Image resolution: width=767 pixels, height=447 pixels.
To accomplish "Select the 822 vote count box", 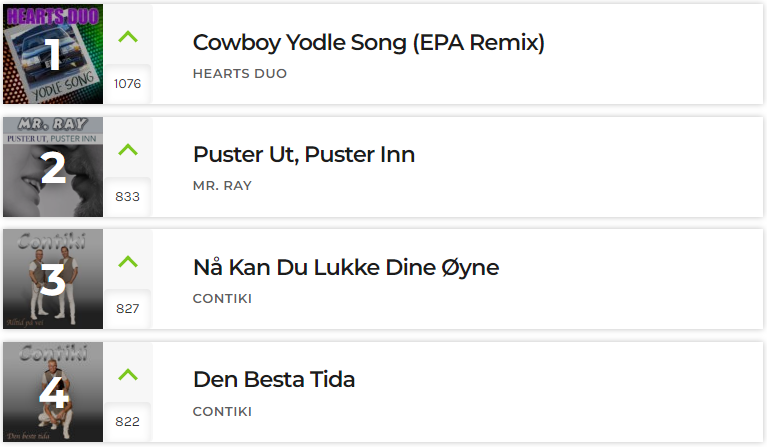I will pos(127,422).
